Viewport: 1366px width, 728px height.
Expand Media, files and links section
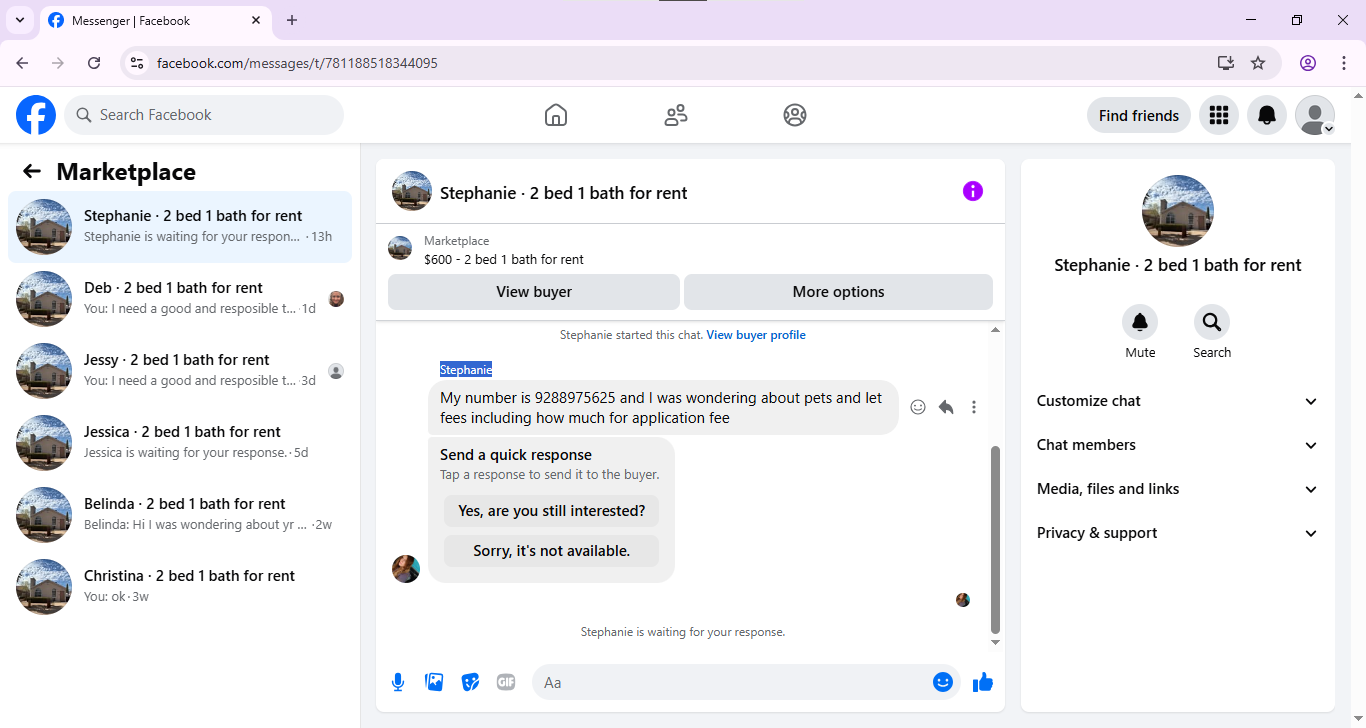[x=1178, y=489]
